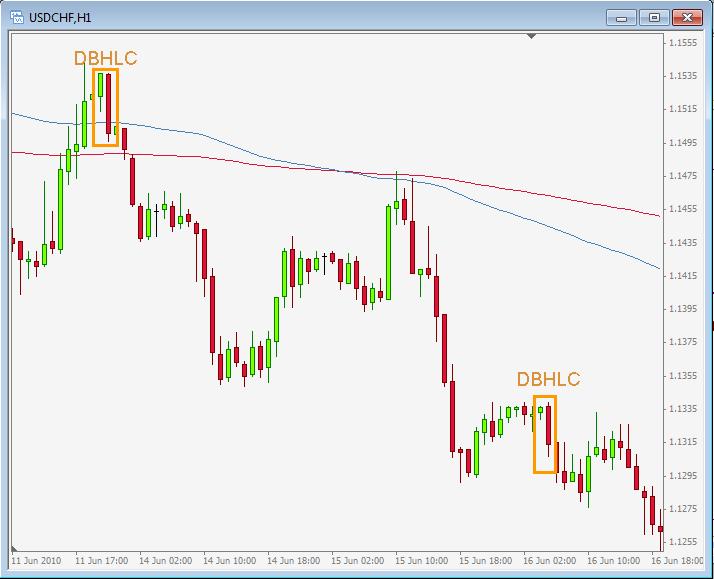Click the 1.1415 price axis label
This screenshot has height=579, width=714.
click(x=683, y=276)
